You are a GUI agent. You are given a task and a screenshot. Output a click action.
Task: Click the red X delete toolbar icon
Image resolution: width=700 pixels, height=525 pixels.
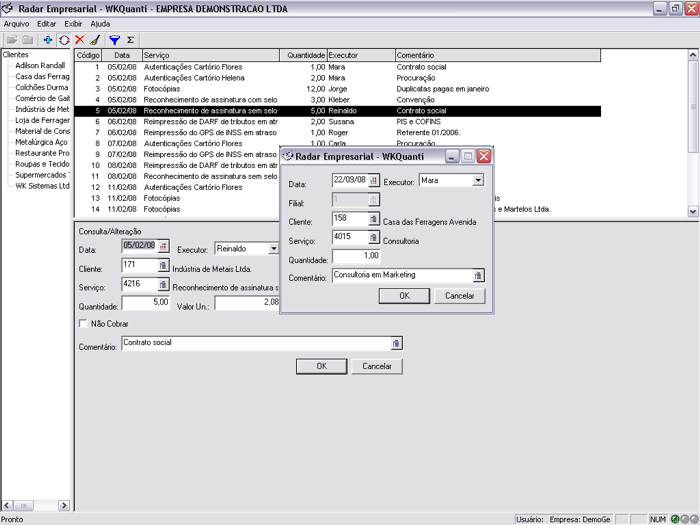click(x=79, y=39)
